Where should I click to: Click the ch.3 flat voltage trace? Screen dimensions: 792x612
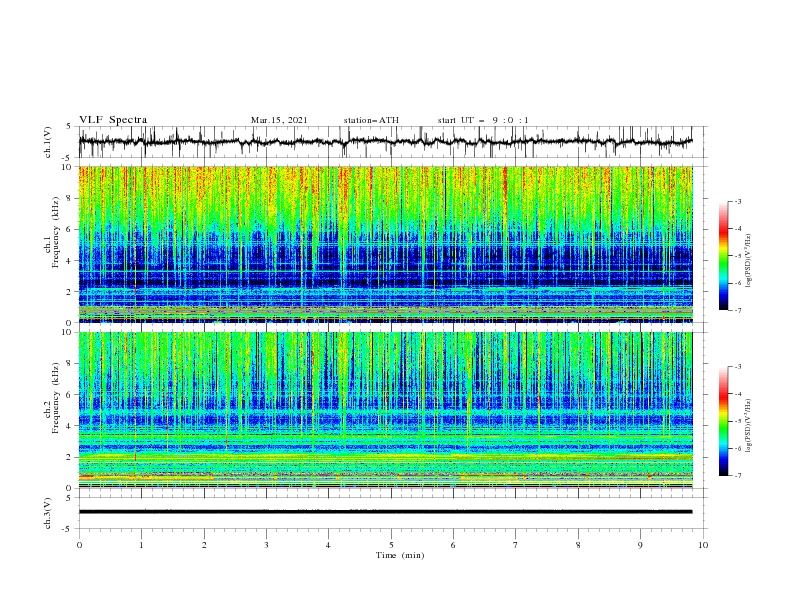click(385, 512)
